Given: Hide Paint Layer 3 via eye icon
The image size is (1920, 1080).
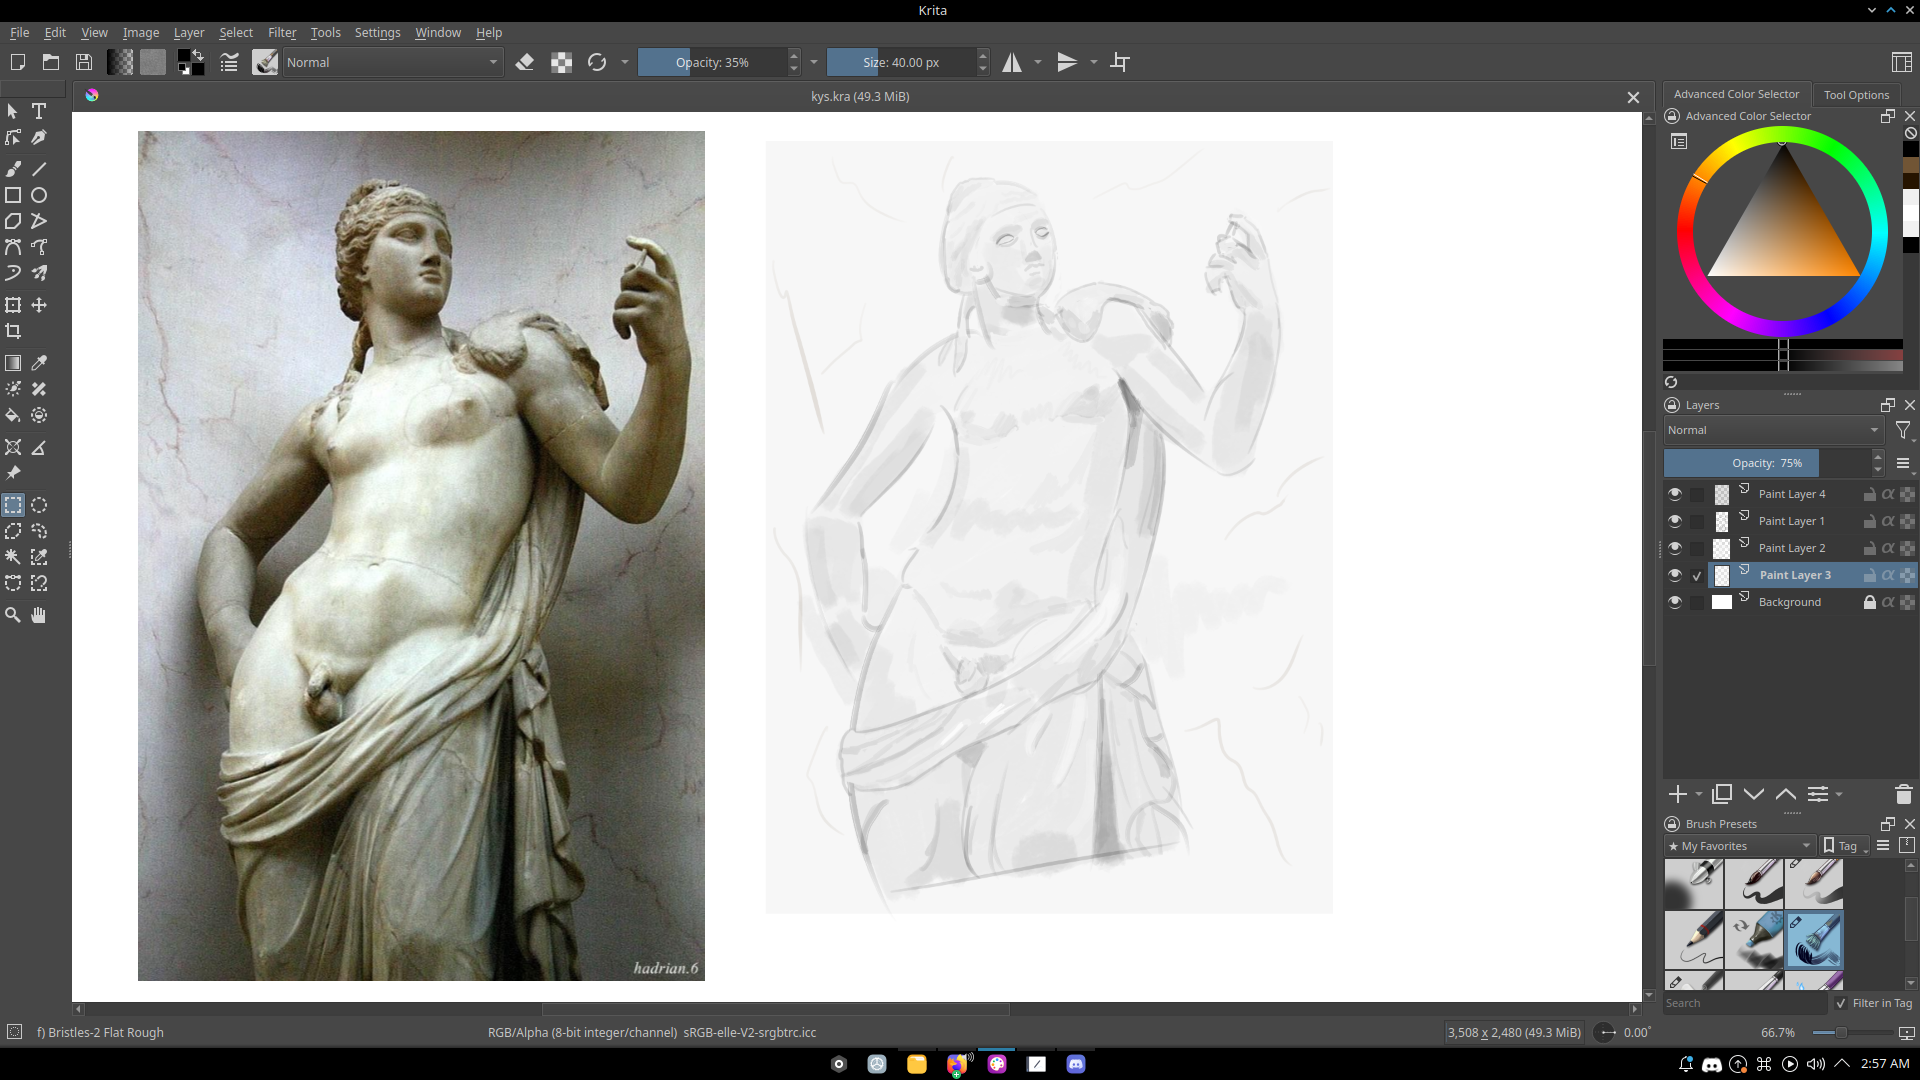Looking at the screenshot, I should pos(1675,575).
